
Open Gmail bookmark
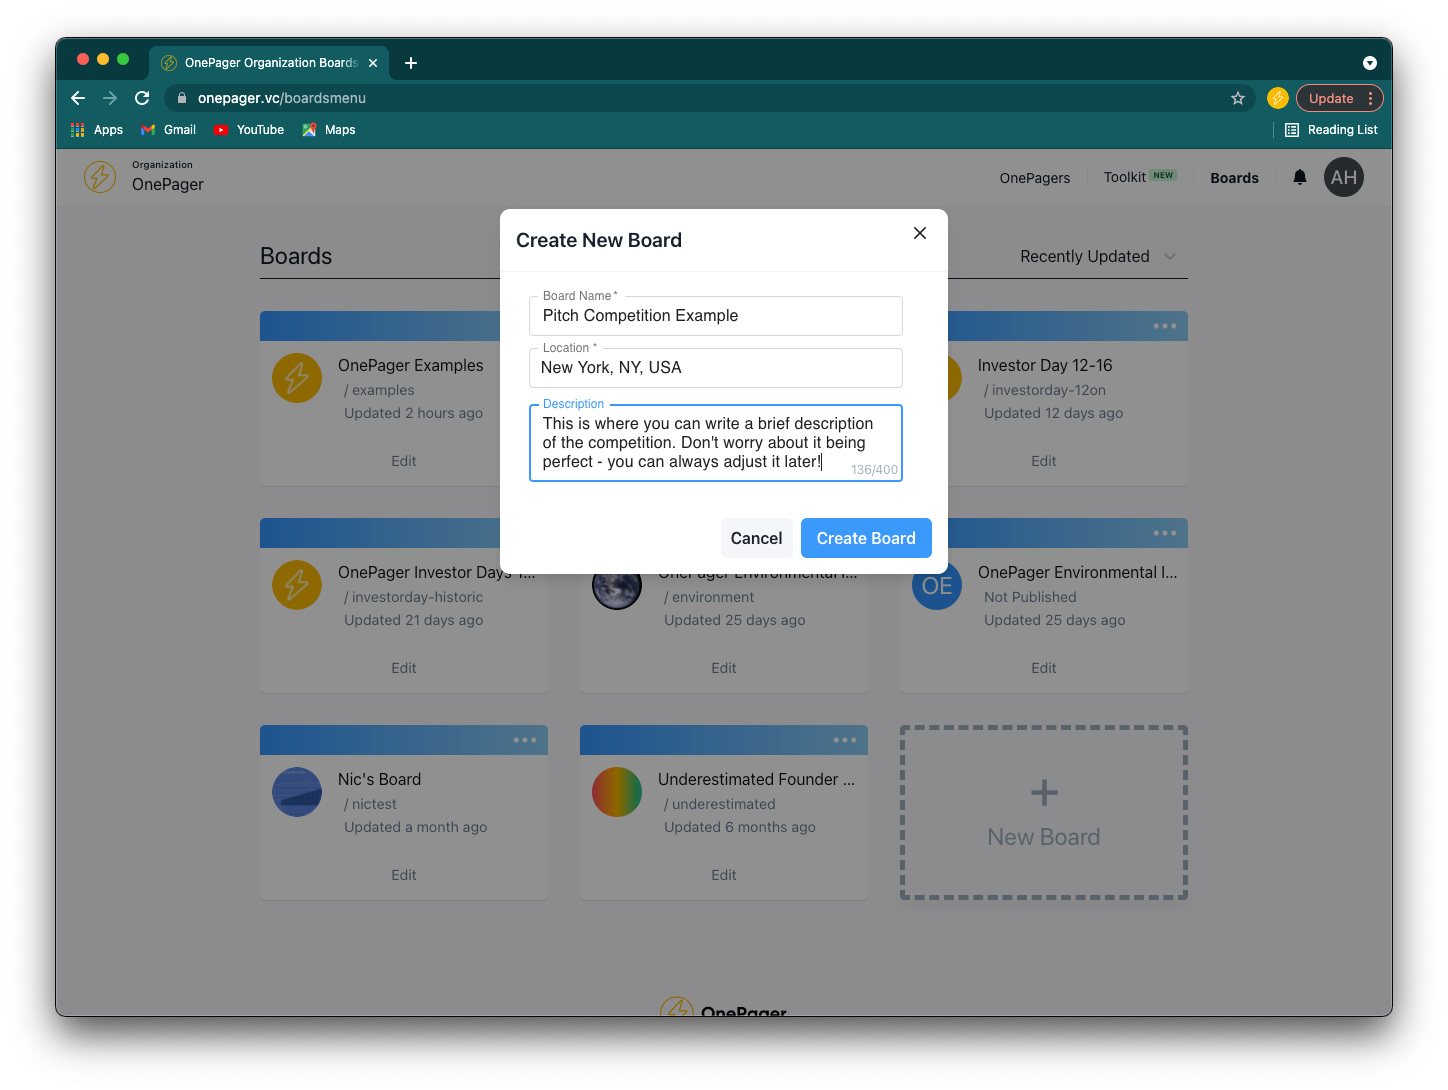coord(168,130)
